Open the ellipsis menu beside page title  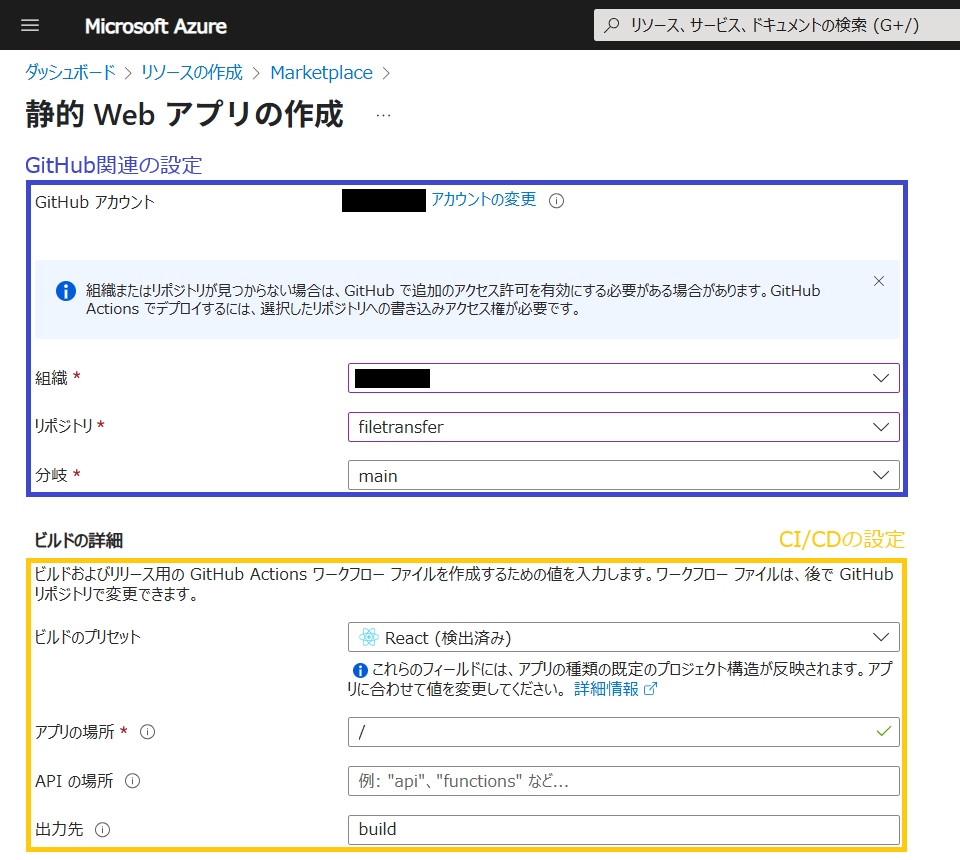pyautogui.click(x=383, y=115)
